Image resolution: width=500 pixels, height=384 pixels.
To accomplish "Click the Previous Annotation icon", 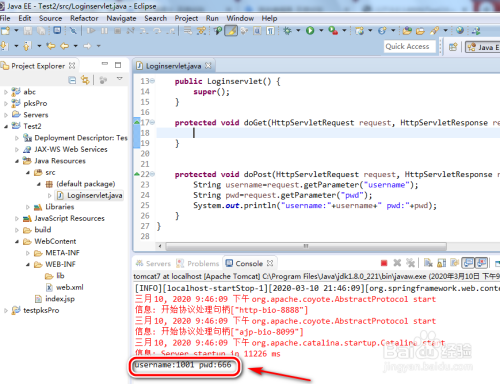I will click(27, 46).
